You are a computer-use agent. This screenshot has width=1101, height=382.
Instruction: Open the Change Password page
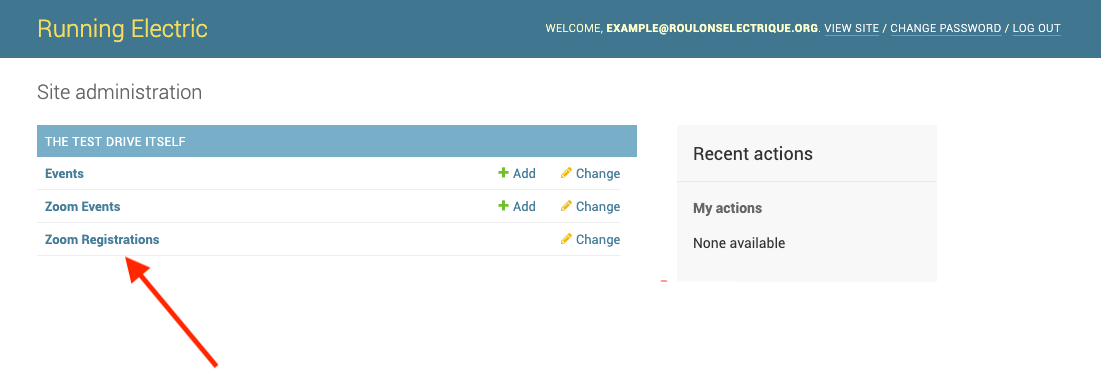tap(946, 29)
